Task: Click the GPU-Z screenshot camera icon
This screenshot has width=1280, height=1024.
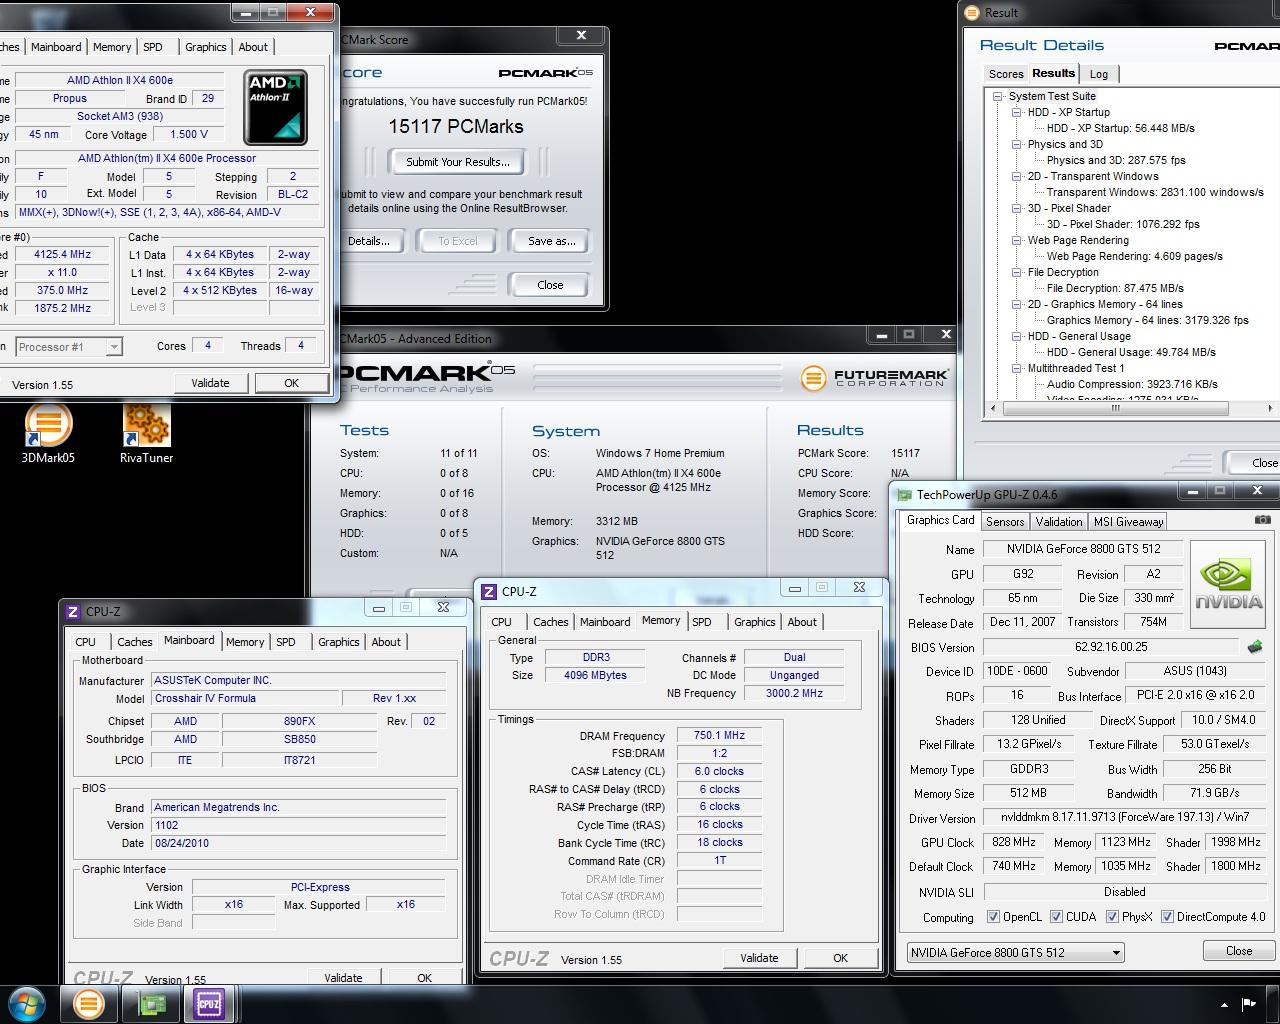Action: 1263,520
